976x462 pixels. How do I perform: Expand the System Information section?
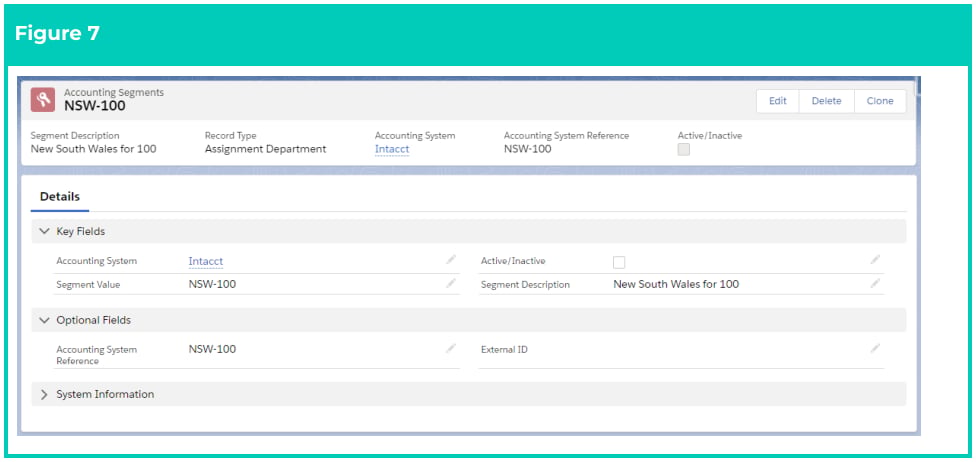44,394
